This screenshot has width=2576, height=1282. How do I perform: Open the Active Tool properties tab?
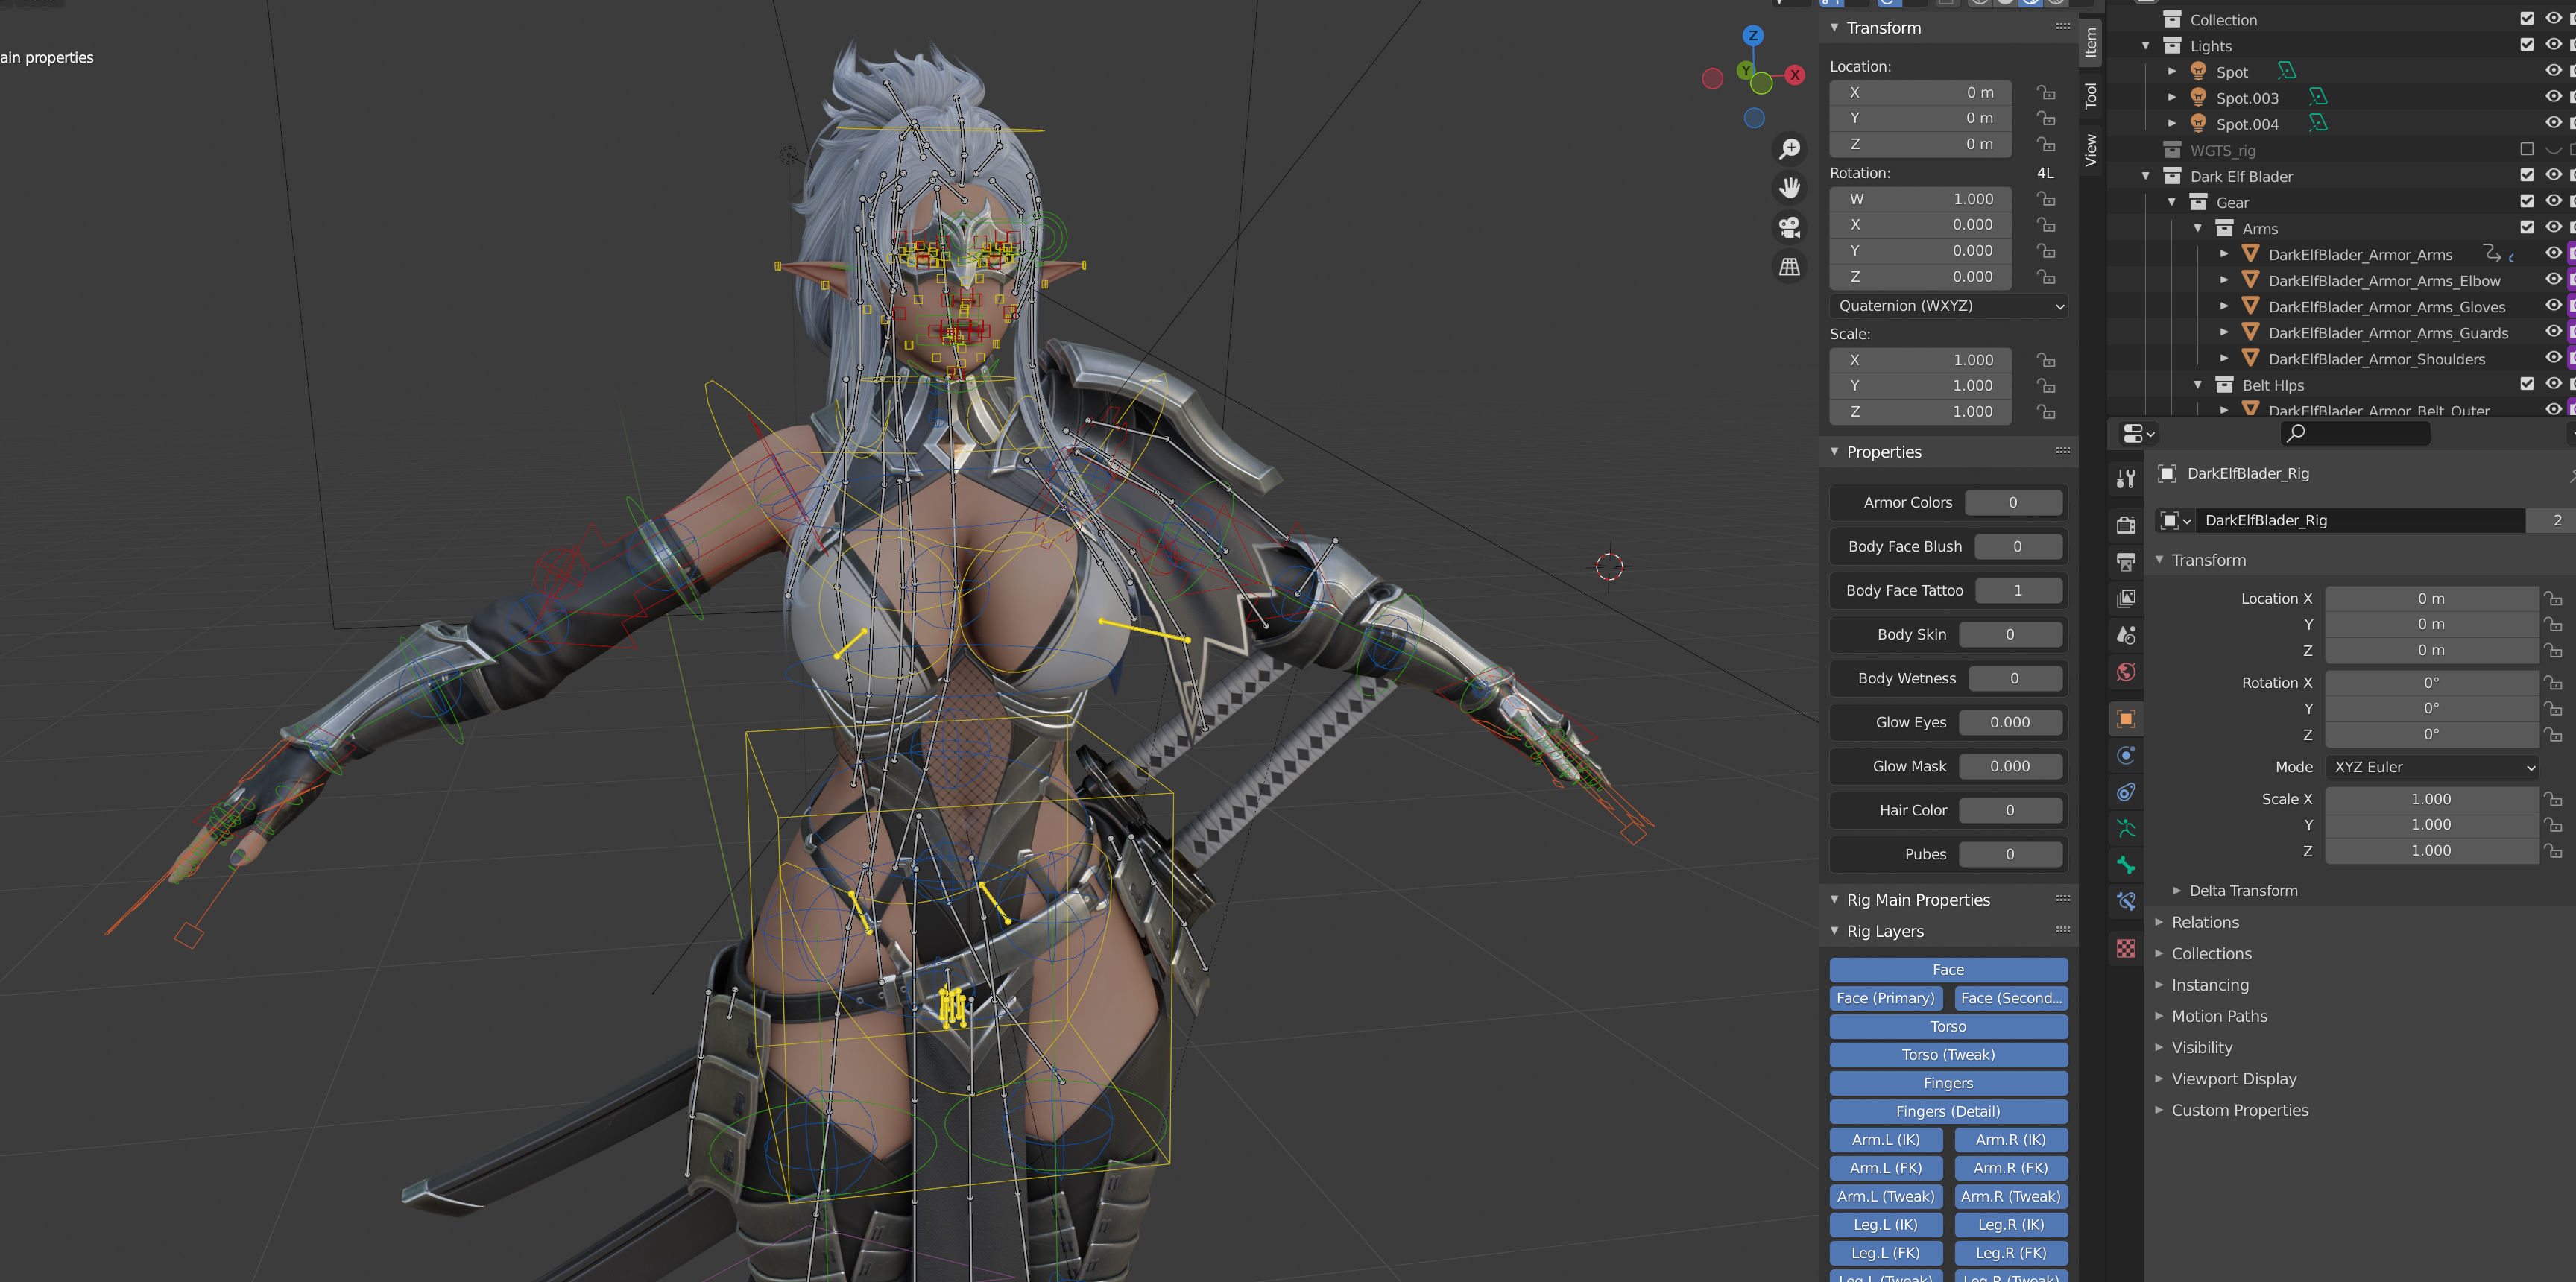[2126, 479]
